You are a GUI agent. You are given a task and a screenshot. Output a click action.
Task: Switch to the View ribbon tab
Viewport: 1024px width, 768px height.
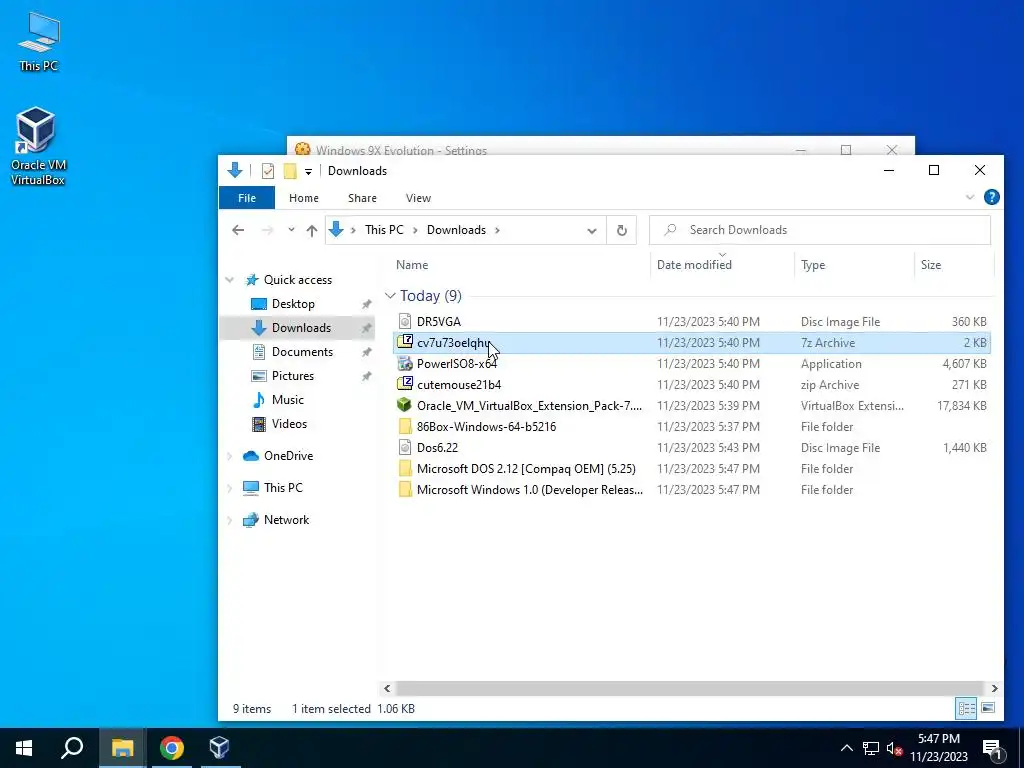click(418, 198)
